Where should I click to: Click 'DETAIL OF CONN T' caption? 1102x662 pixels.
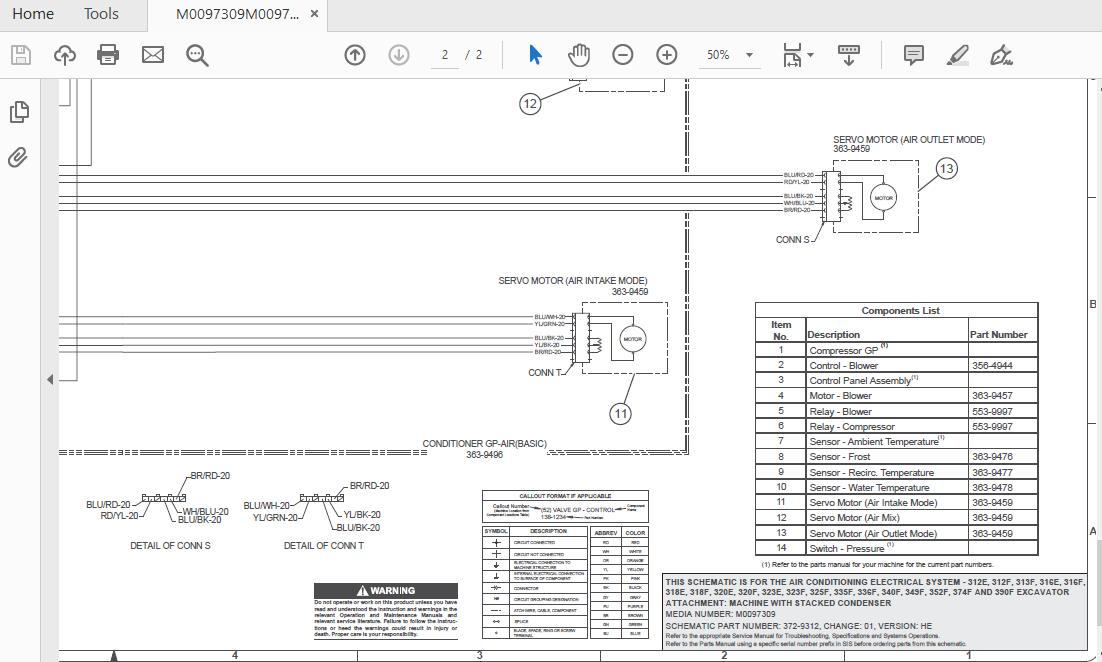(324, 545)
